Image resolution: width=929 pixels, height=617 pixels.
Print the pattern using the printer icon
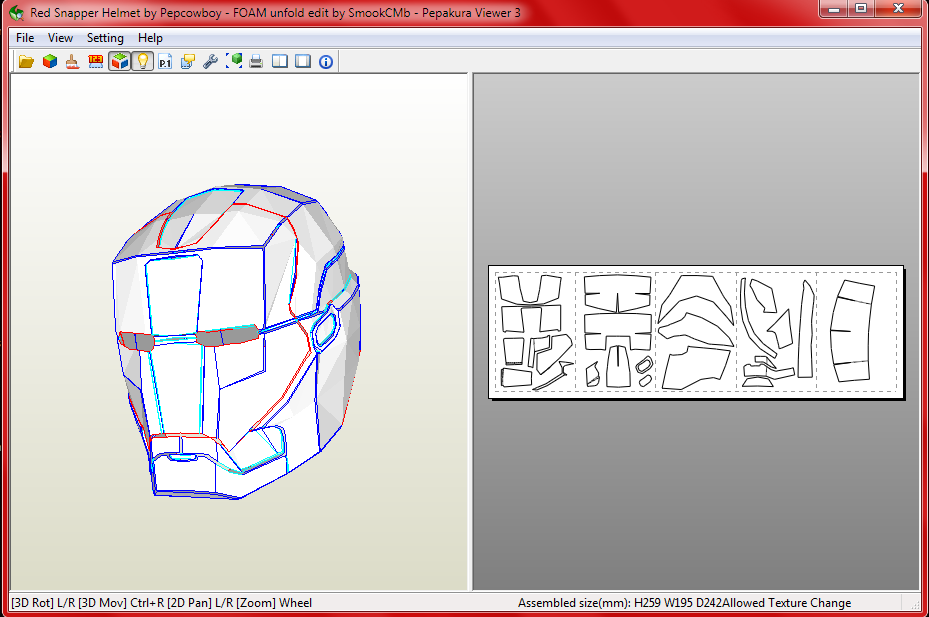(256, 62)
